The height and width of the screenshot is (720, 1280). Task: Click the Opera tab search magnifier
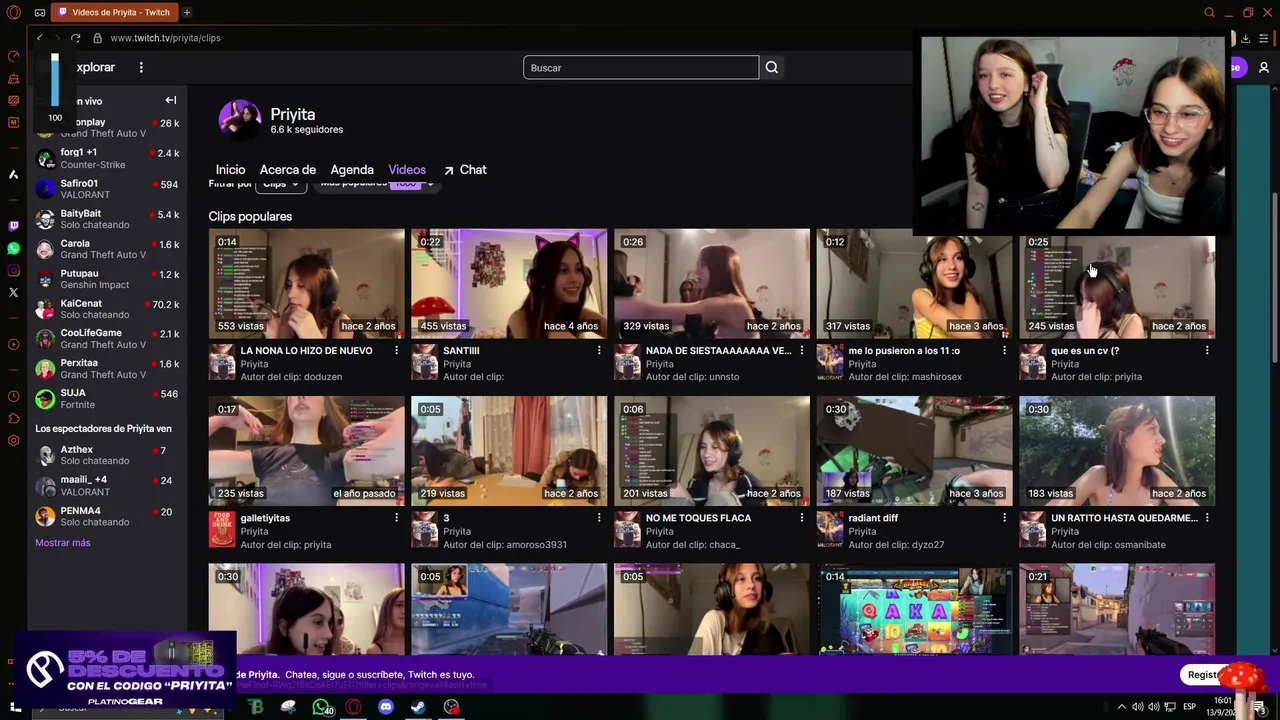coord(1209,12)
